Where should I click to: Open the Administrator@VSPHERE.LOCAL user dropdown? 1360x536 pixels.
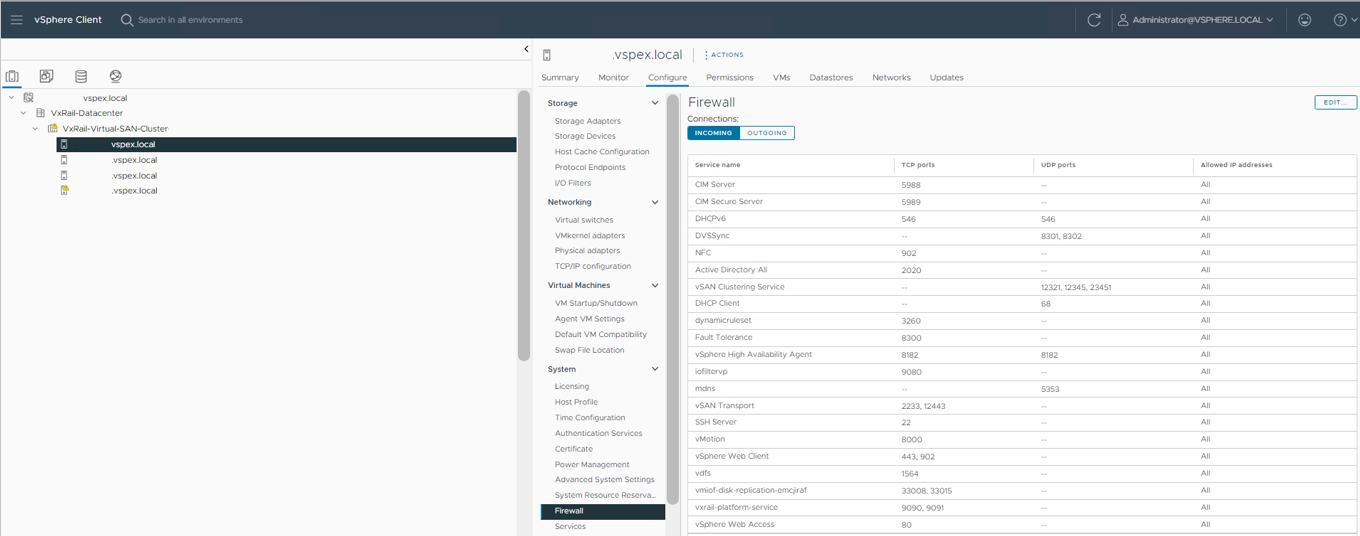(1196, 19)
